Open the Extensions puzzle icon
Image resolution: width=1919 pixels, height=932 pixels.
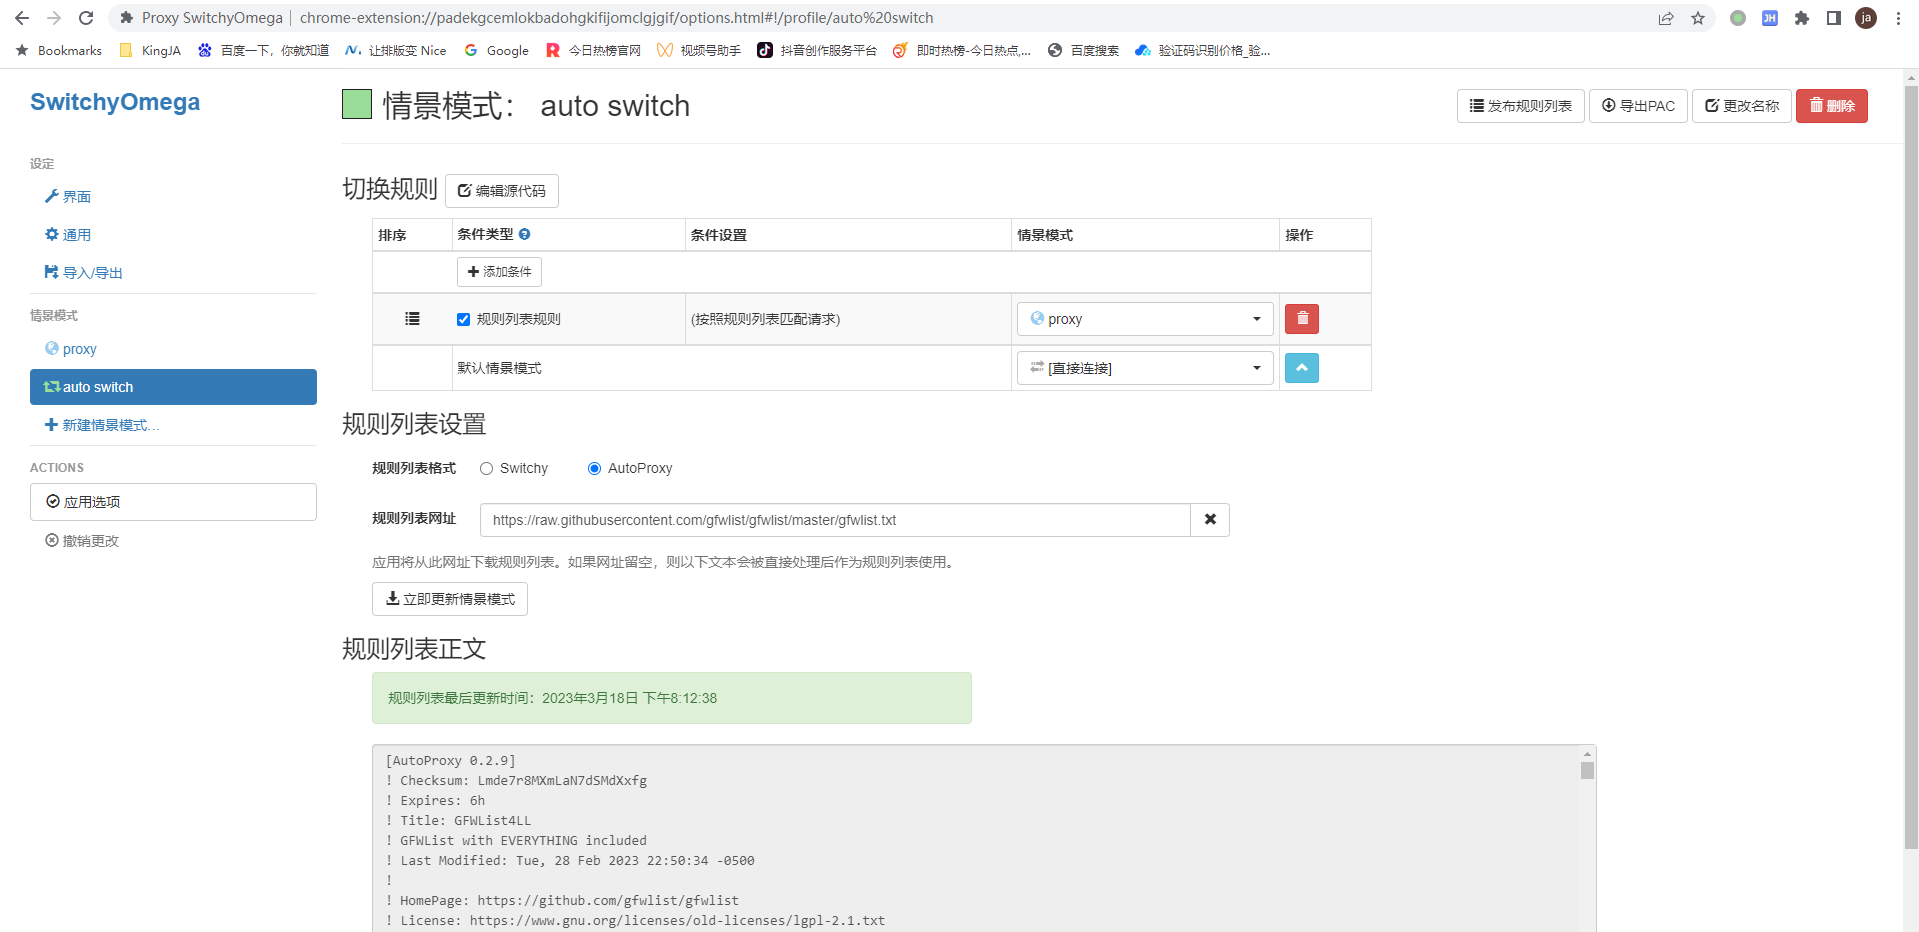coord(1802,18)
